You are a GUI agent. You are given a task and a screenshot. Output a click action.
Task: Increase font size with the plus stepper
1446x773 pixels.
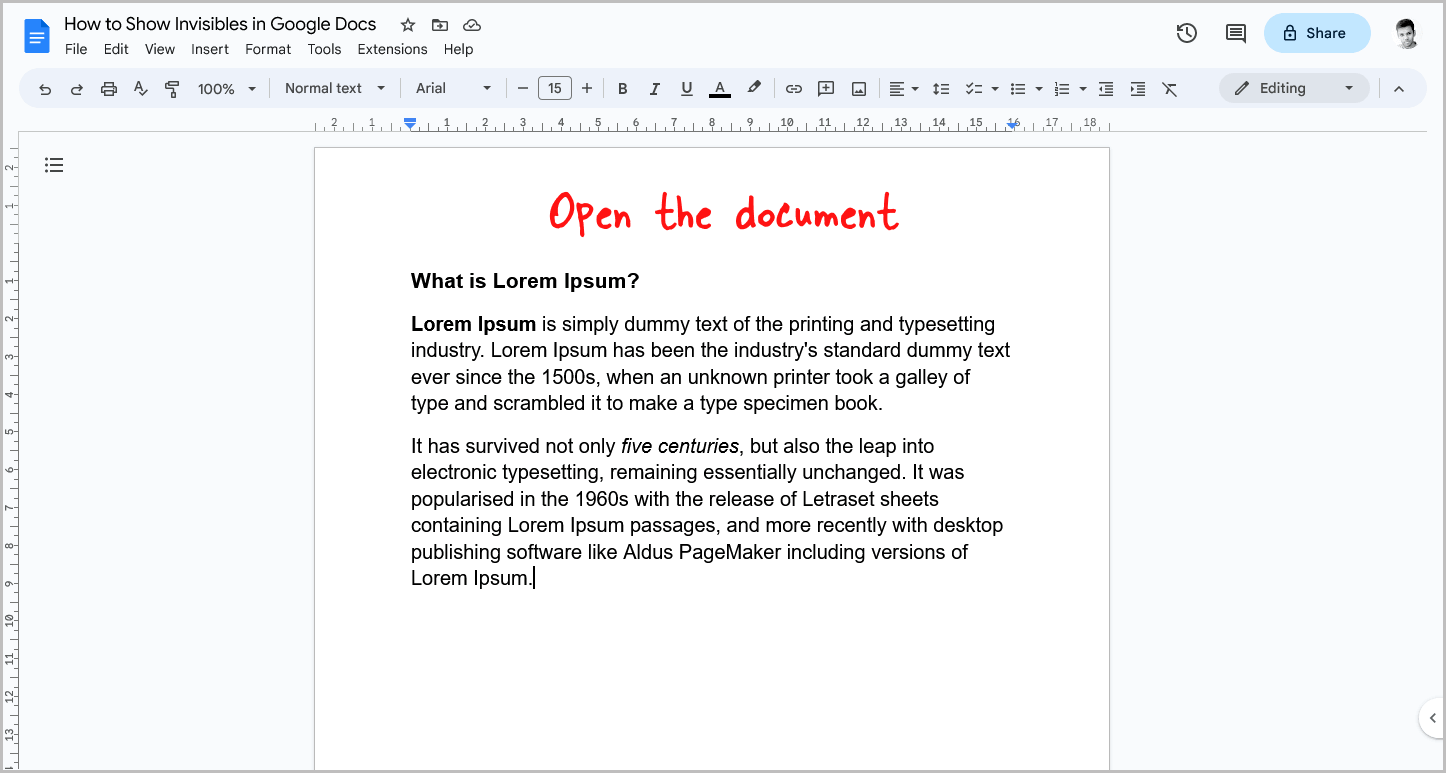click(x=587, y=88)
